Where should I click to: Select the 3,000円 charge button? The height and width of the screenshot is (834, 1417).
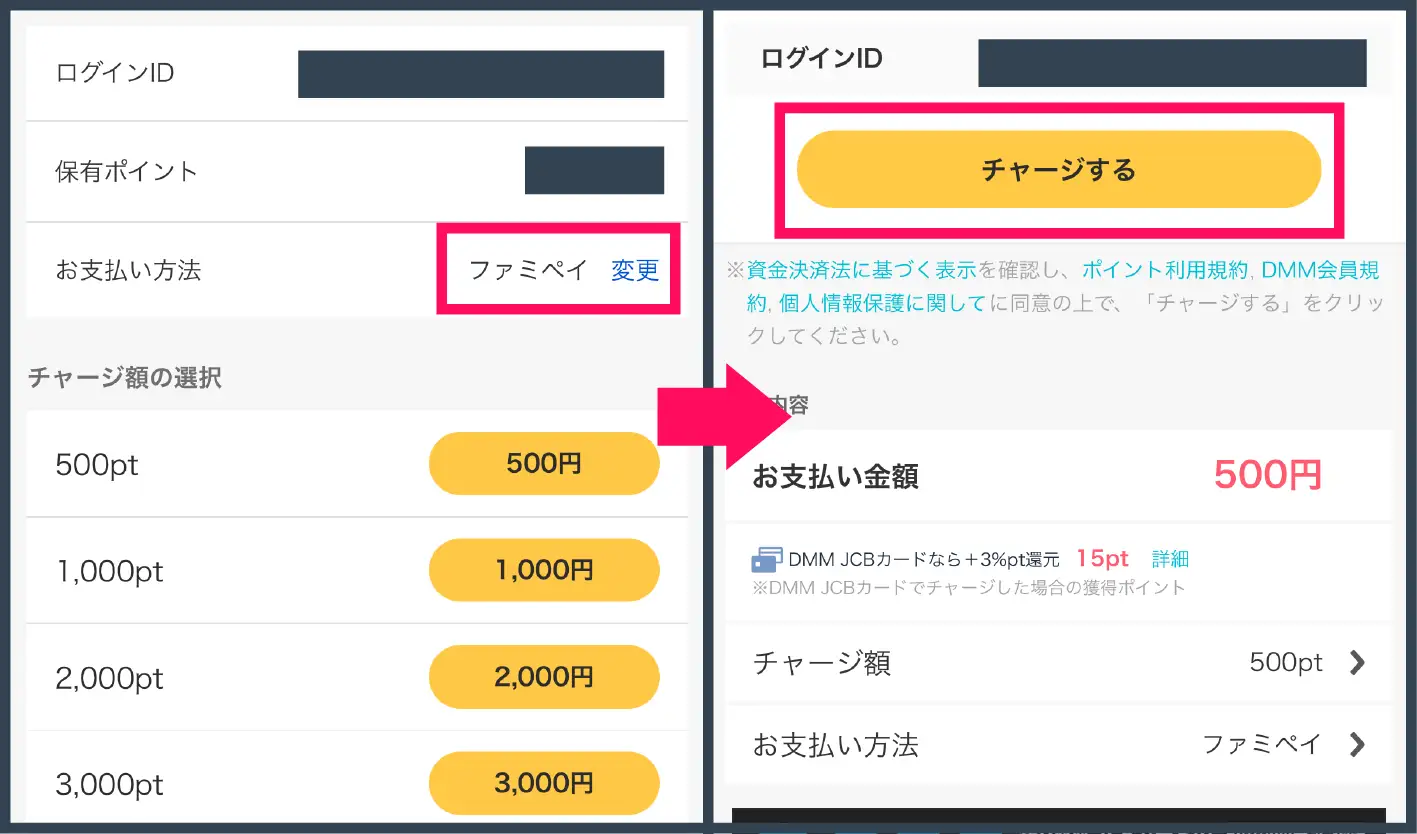click(x=543, y=783)
